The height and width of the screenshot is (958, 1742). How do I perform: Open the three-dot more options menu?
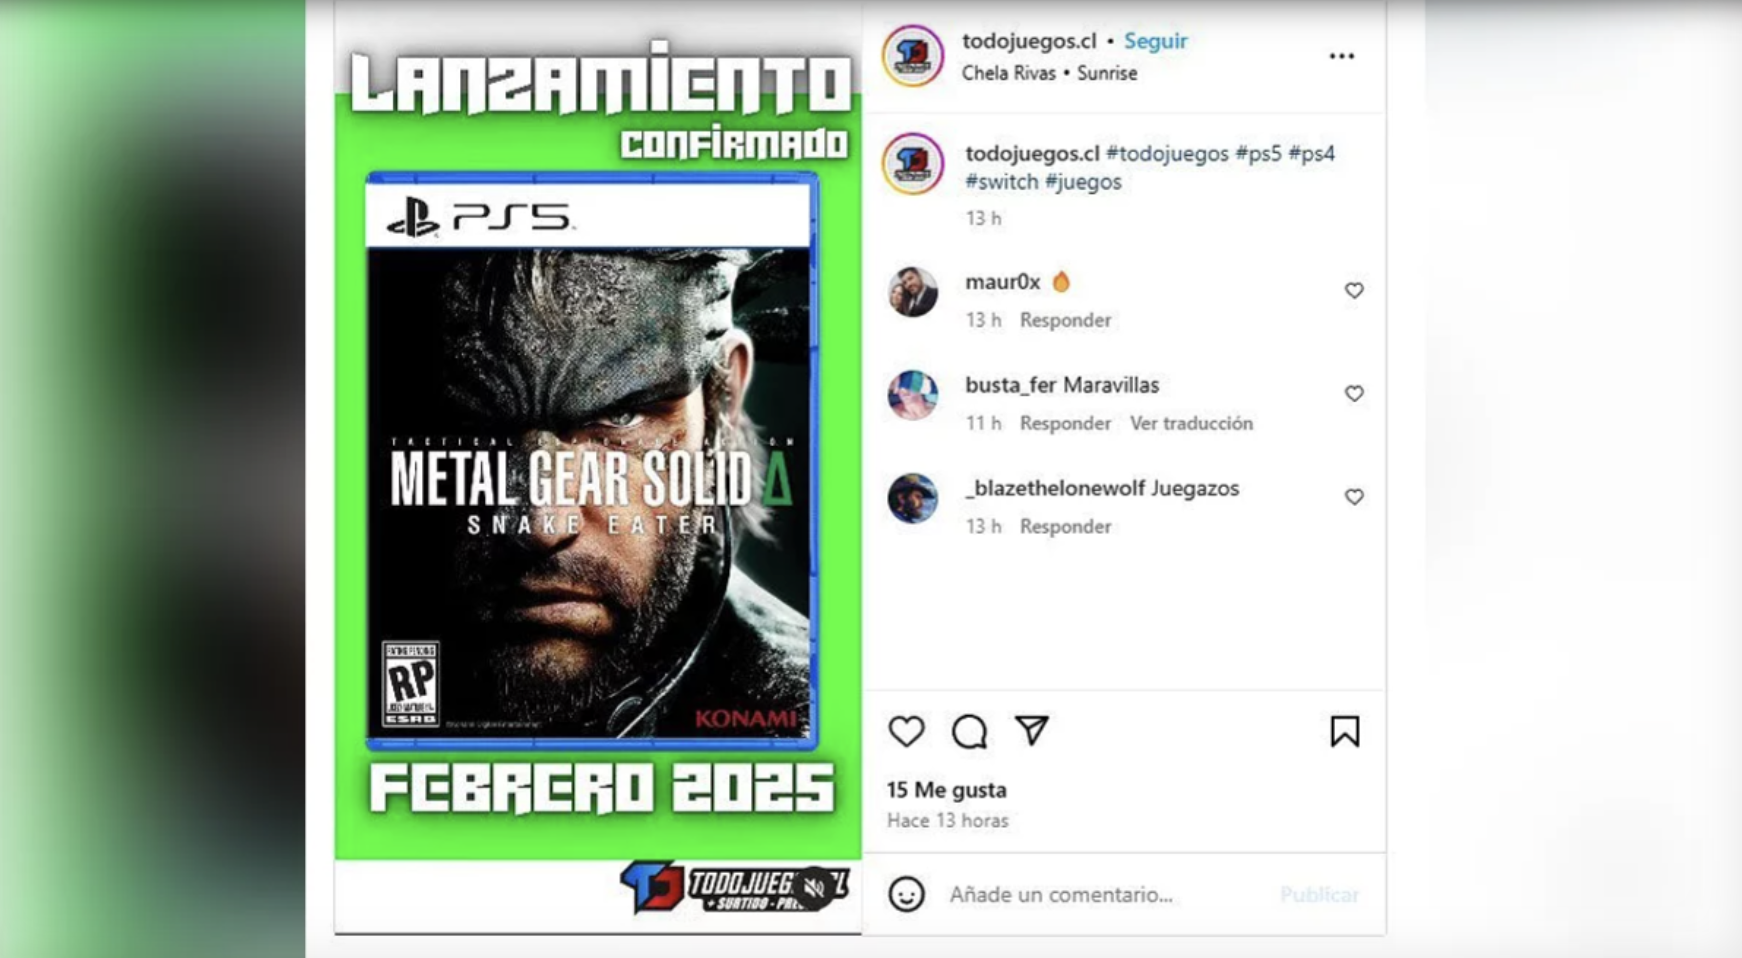pos(1342,56)
